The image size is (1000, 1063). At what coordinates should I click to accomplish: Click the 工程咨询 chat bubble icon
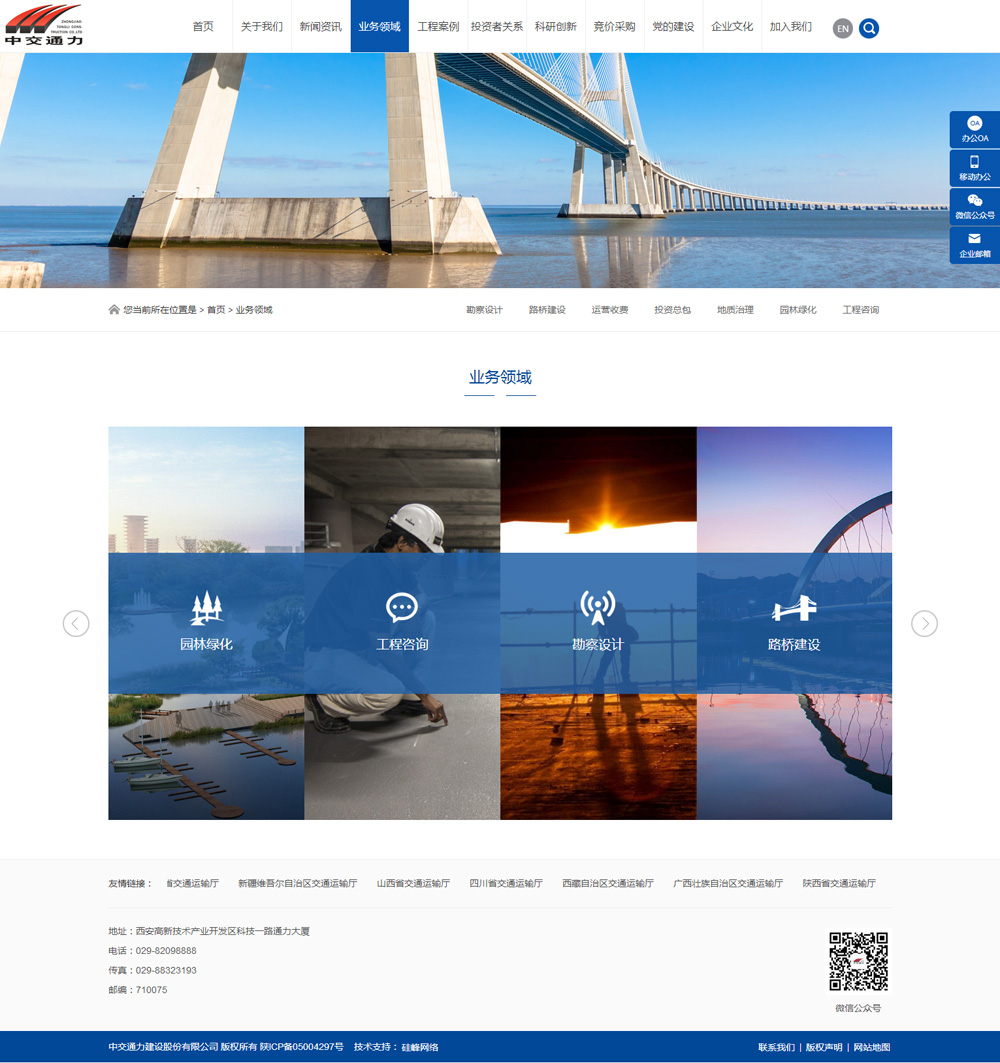[402, 607]
